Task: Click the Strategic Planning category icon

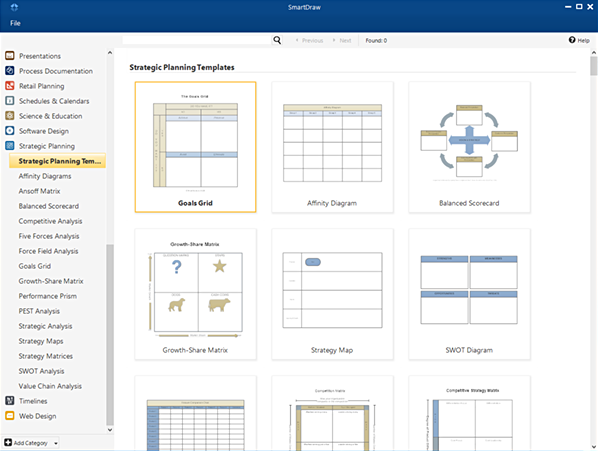Action: 10,146
